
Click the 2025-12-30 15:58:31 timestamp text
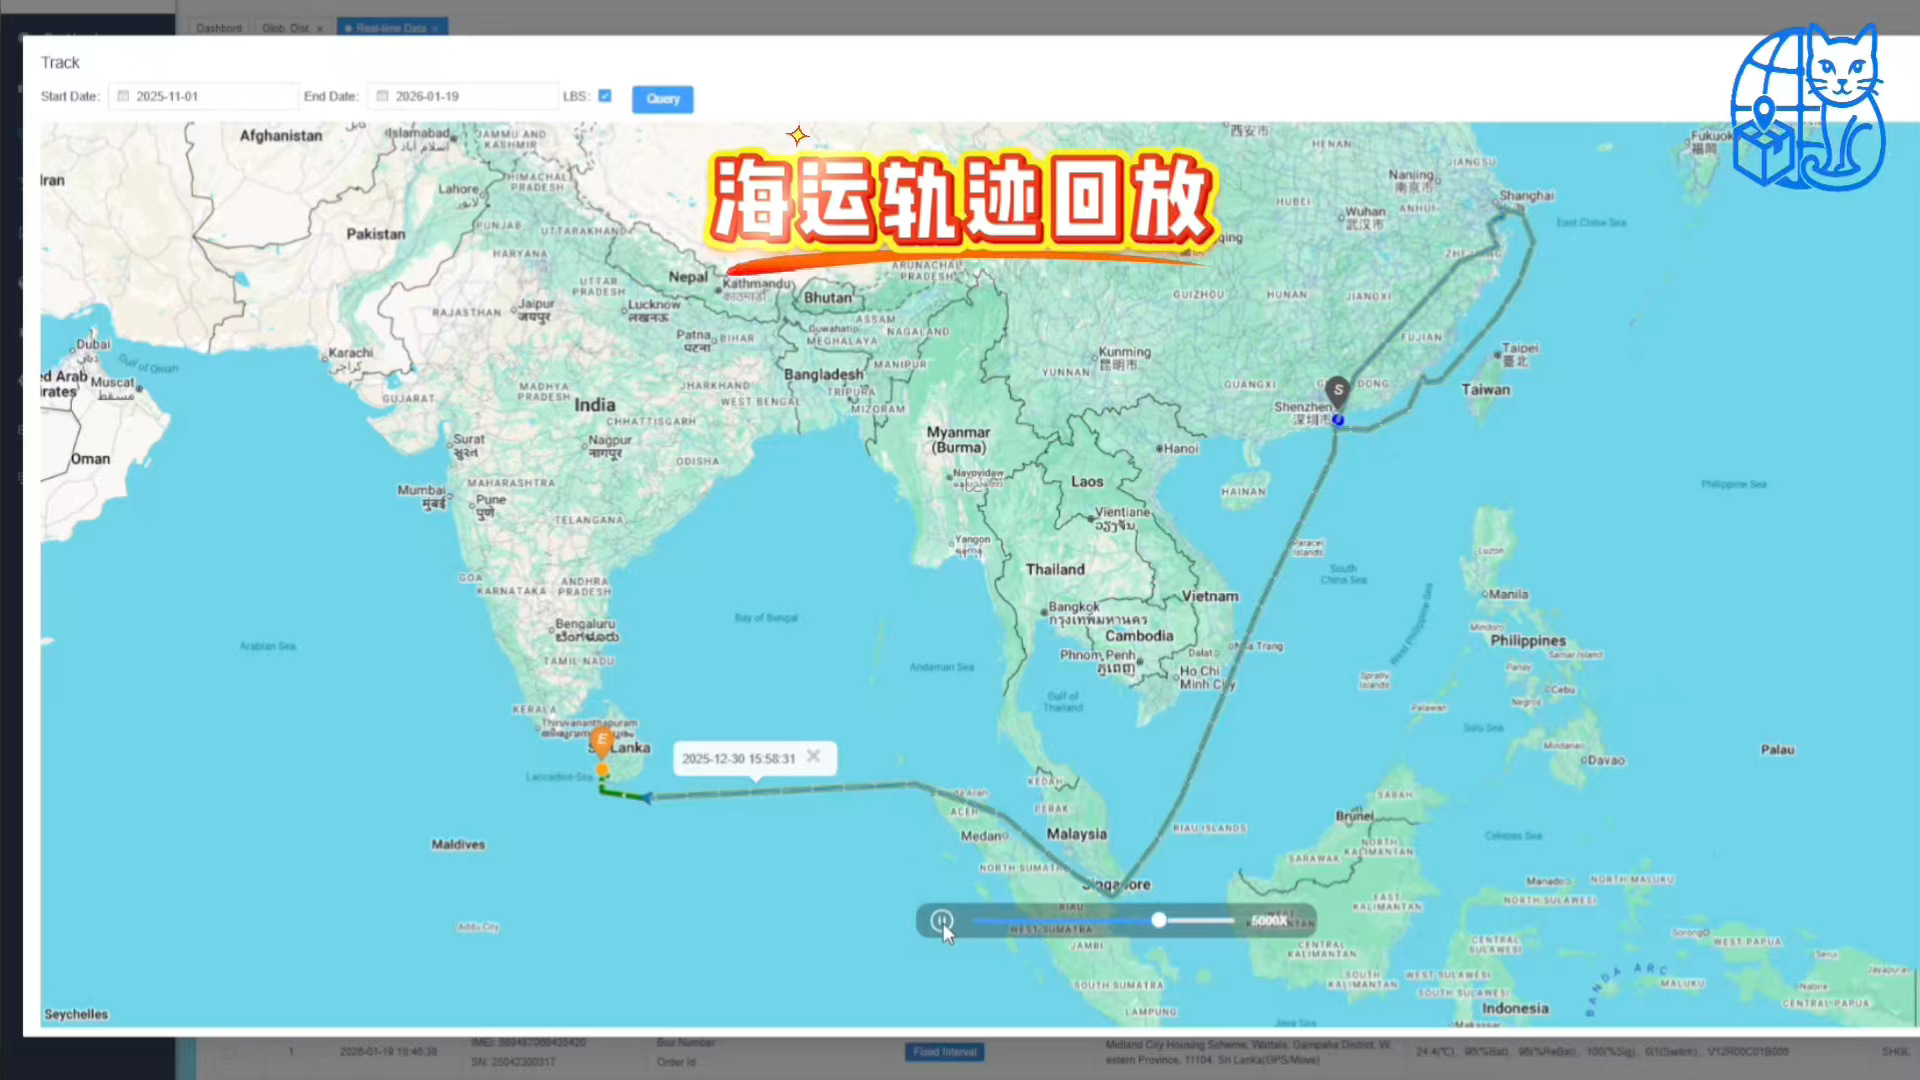tap(739, 759)
